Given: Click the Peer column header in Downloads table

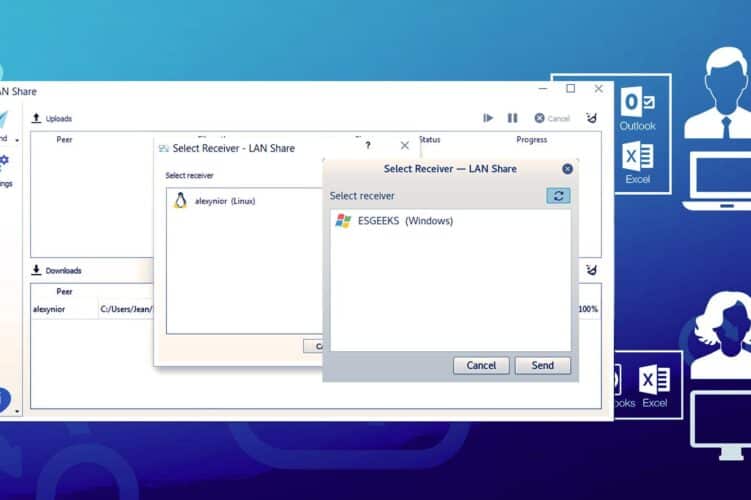Looking at the screenshot, I should click(x=64, y=291).
